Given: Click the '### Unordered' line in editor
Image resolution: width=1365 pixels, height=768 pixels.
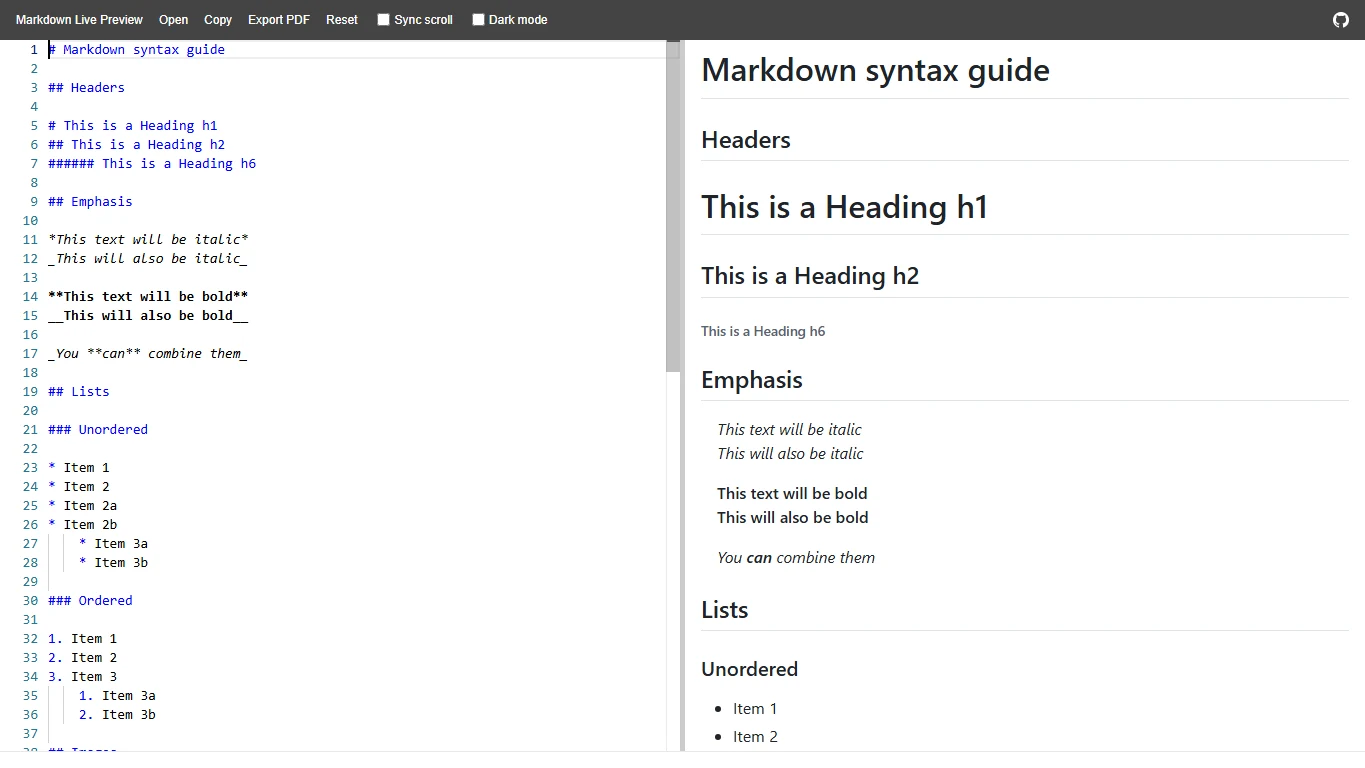Looking at the screenshot, I should 98,429.
